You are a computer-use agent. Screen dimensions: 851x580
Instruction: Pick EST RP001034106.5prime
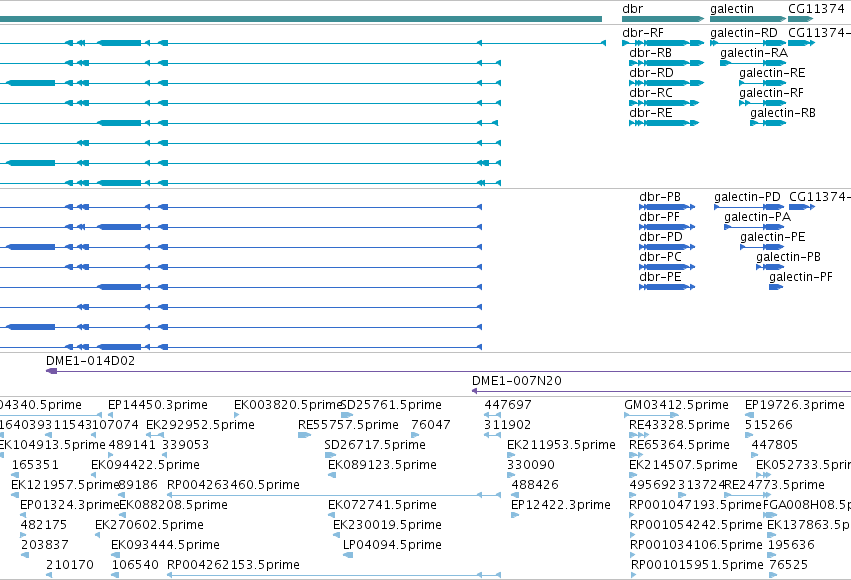(x=696, y=545)
